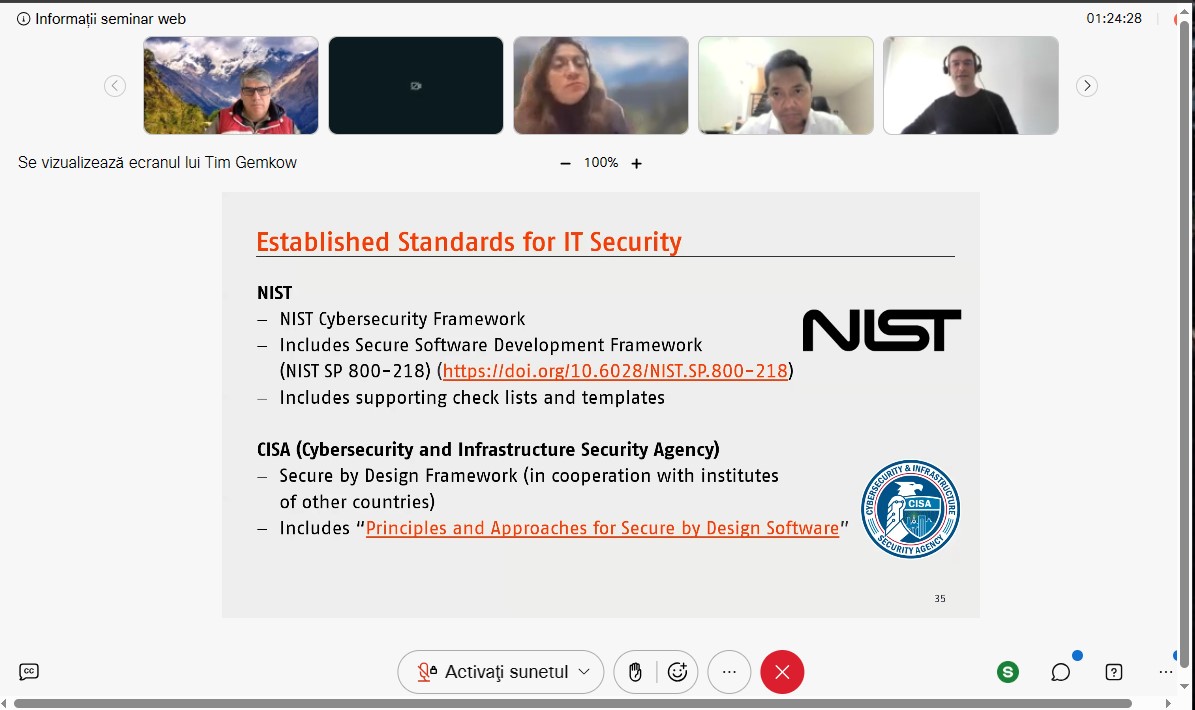This screenshot has height=710, width=1195.
Task: Open closed captions with the CC icon
Action: pos(29,672)
